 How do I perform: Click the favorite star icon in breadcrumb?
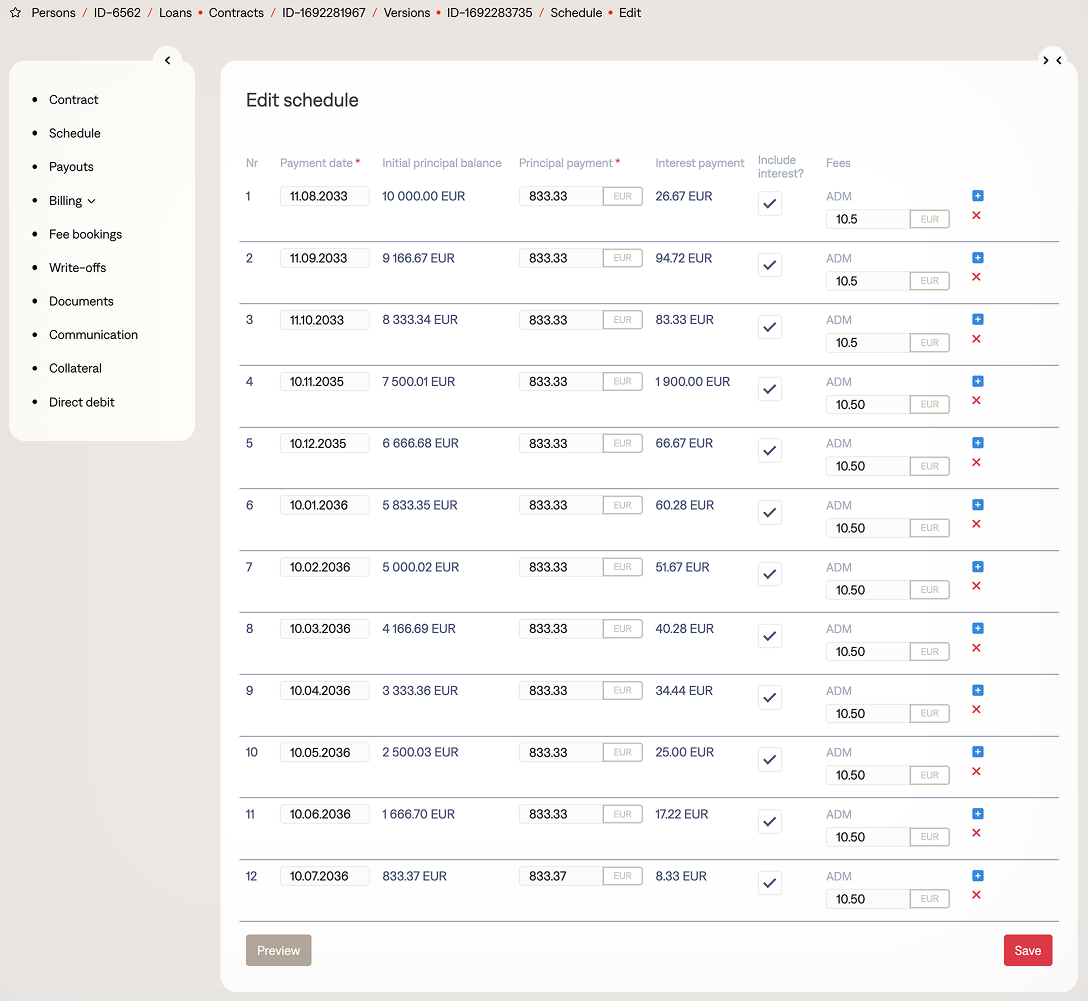15,13
